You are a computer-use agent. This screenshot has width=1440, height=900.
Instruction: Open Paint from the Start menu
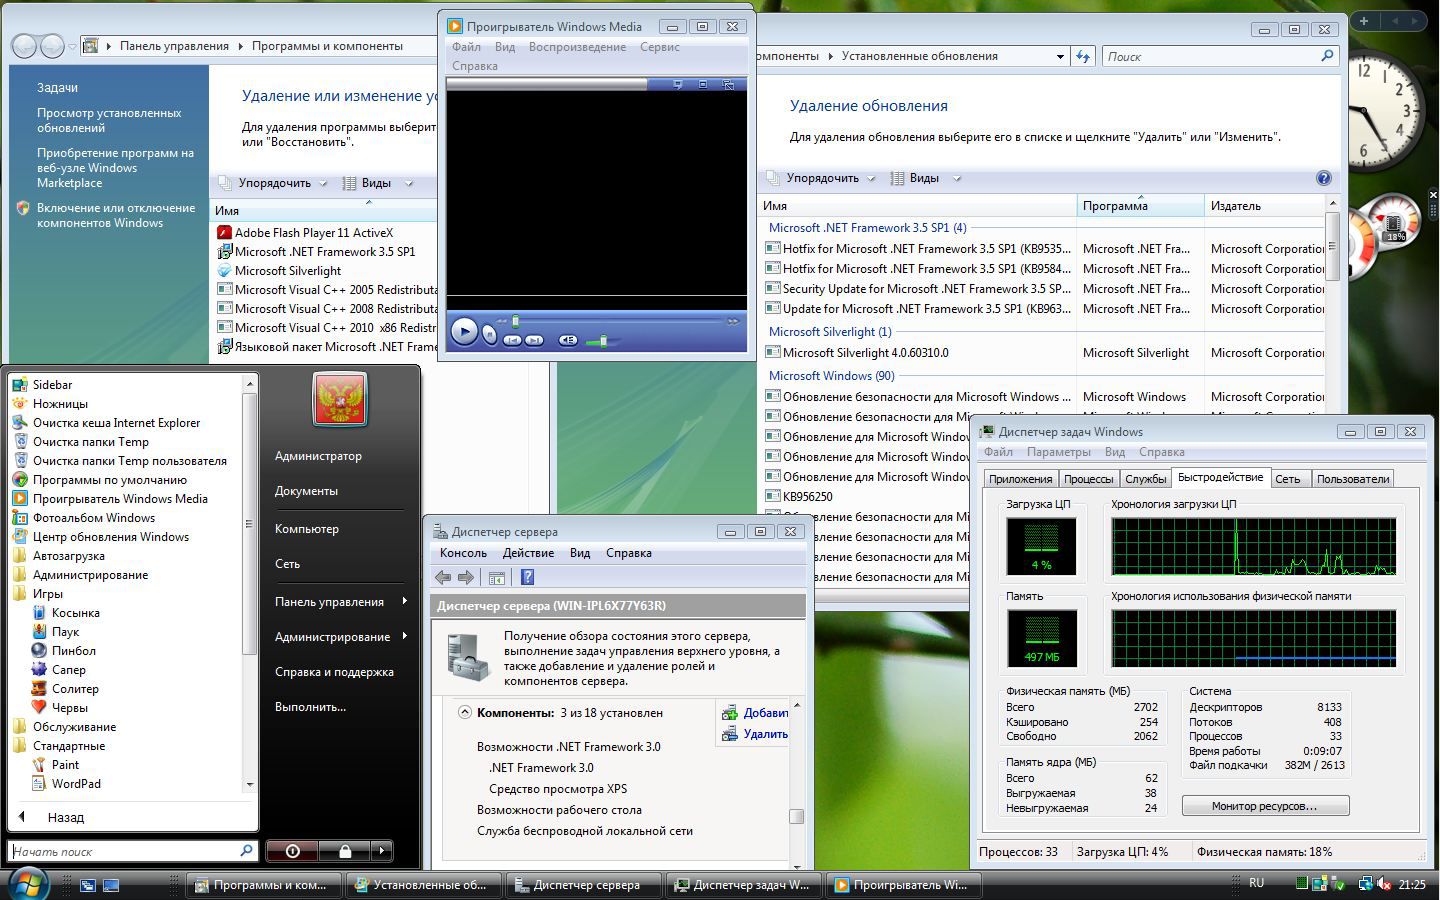coord(65,765)
